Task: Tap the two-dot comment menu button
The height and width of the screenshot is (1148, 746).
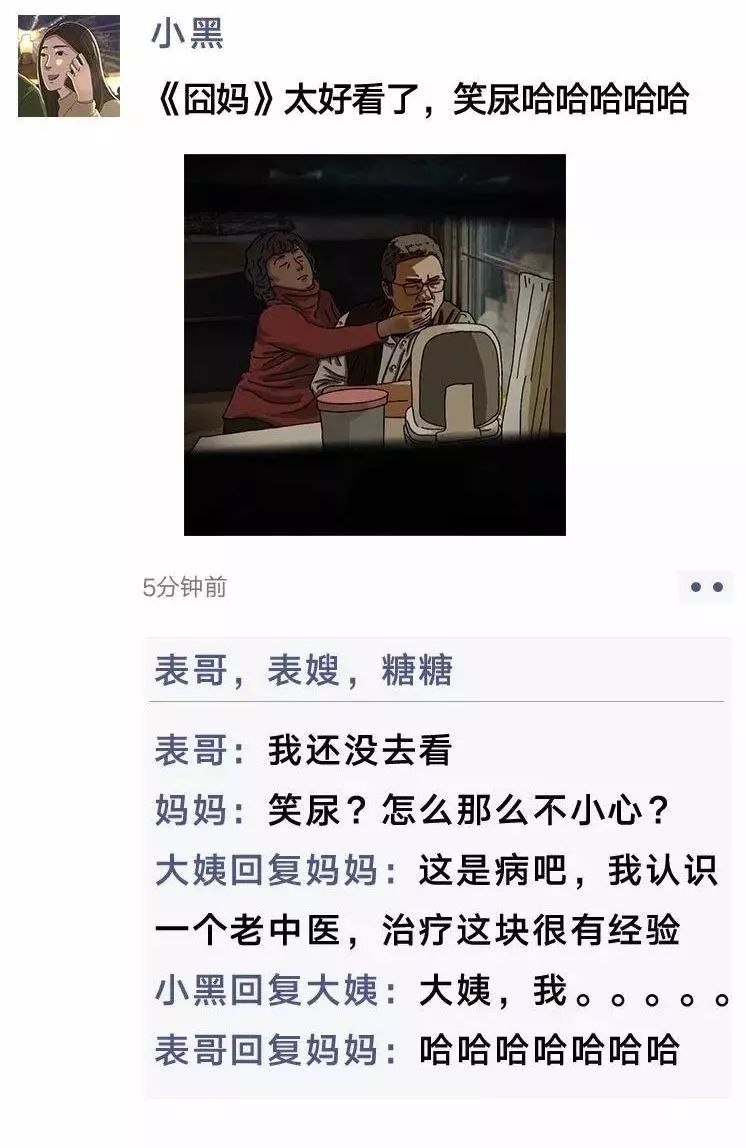Action: pos(706,587)
